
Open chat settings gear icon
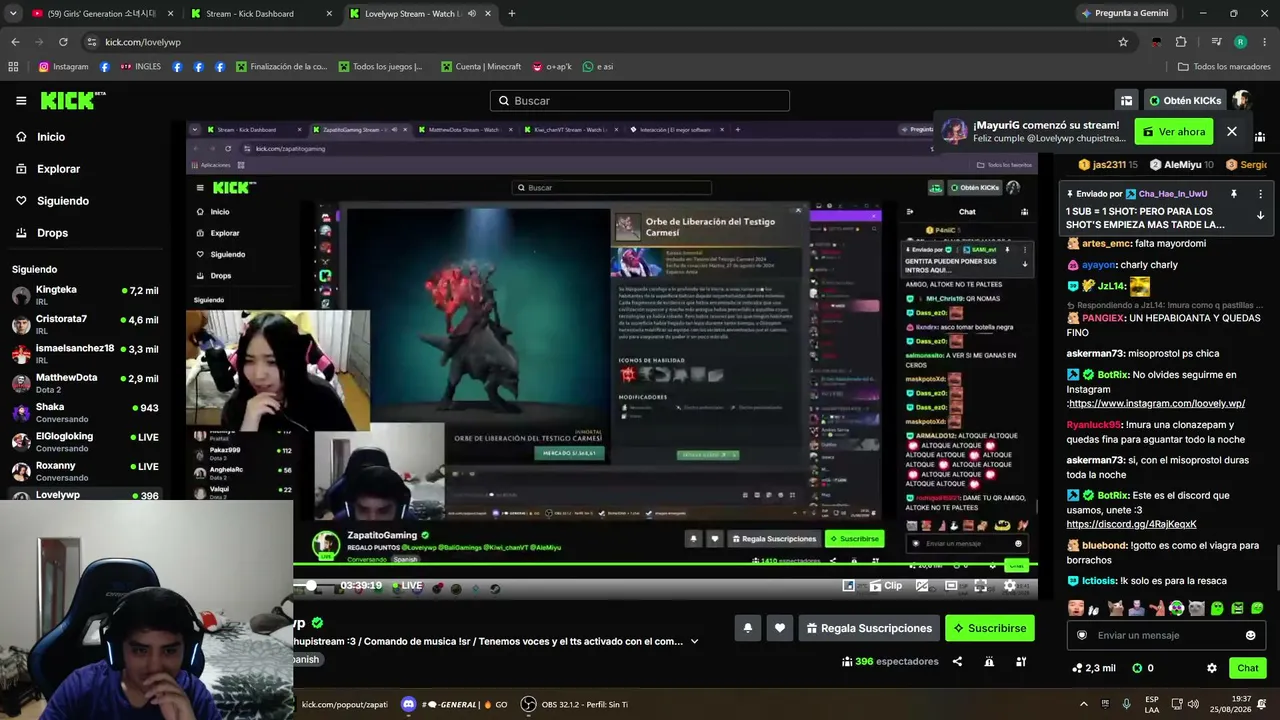(x=1212, y=668)
